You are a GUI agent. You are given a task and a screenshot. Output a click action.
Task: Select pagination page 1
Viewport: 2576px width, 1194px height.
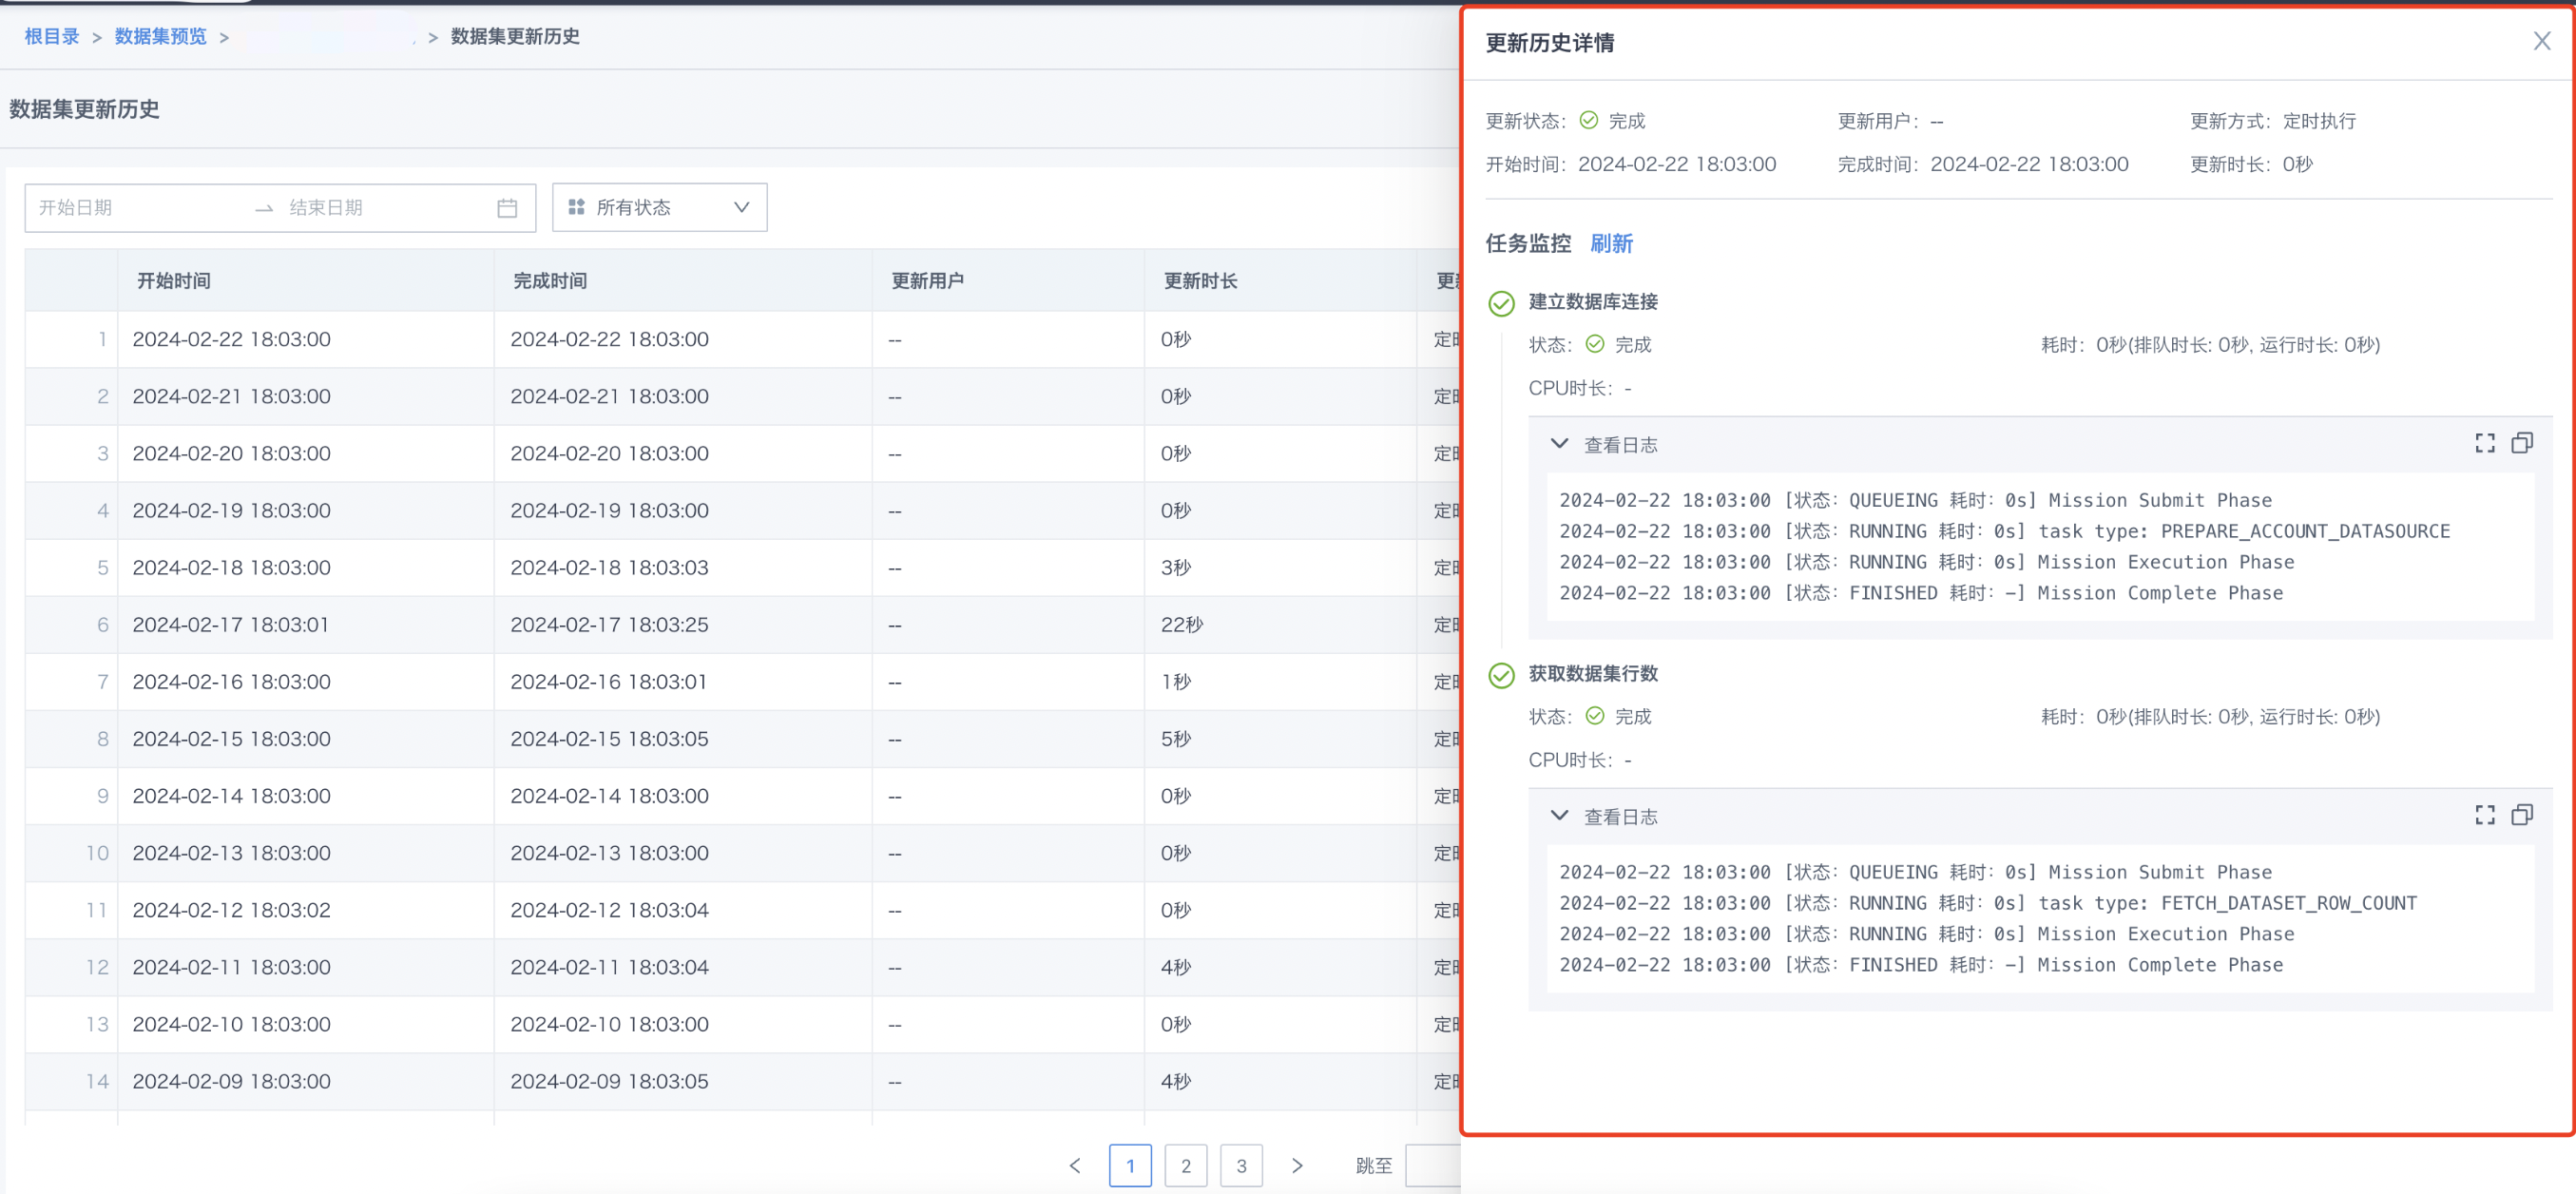pyautogui.click(x=1130, y=1165)
